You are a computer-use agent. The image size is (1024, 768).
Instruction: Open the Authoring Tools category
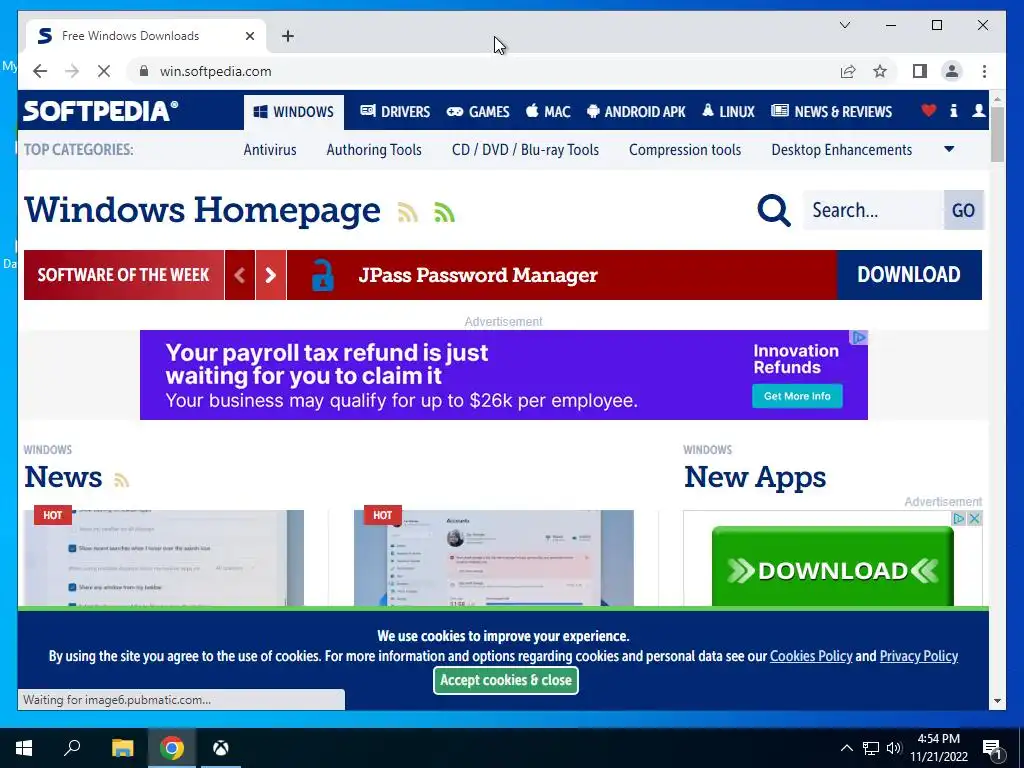click(x=374, y=150)
